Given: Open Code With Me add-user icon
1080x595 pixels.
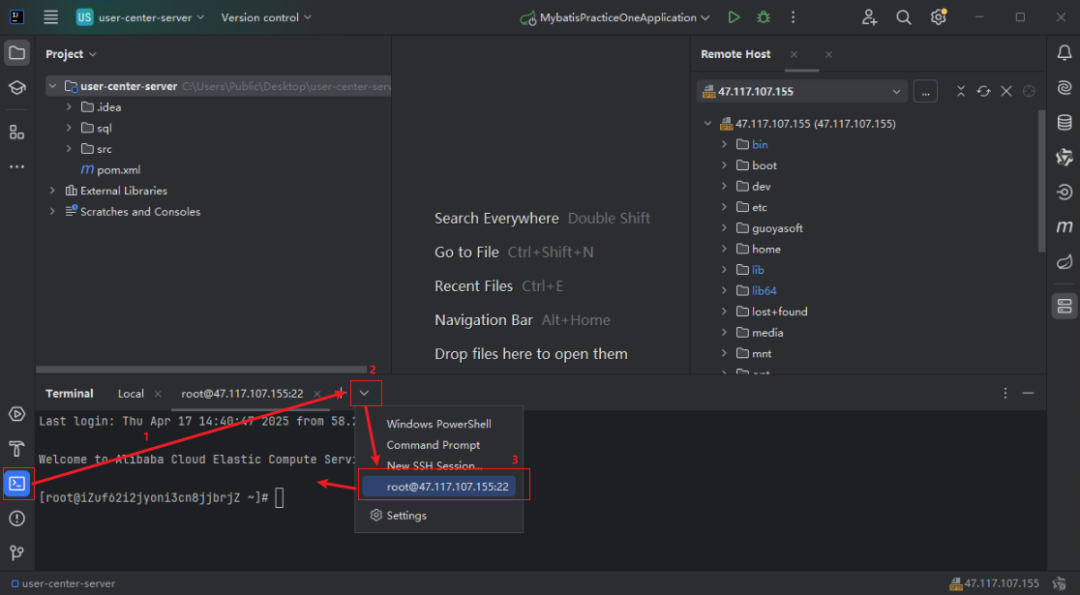Looking at the screenshot, I should click(x=869, y=17).
